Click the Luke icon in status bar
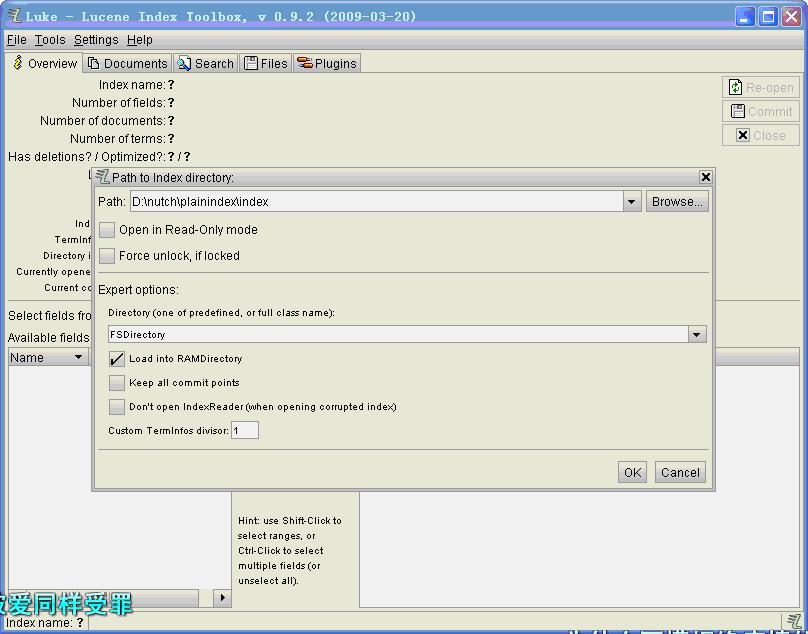The width and height of the screenshot is (808, 634). tap(793, 622)
